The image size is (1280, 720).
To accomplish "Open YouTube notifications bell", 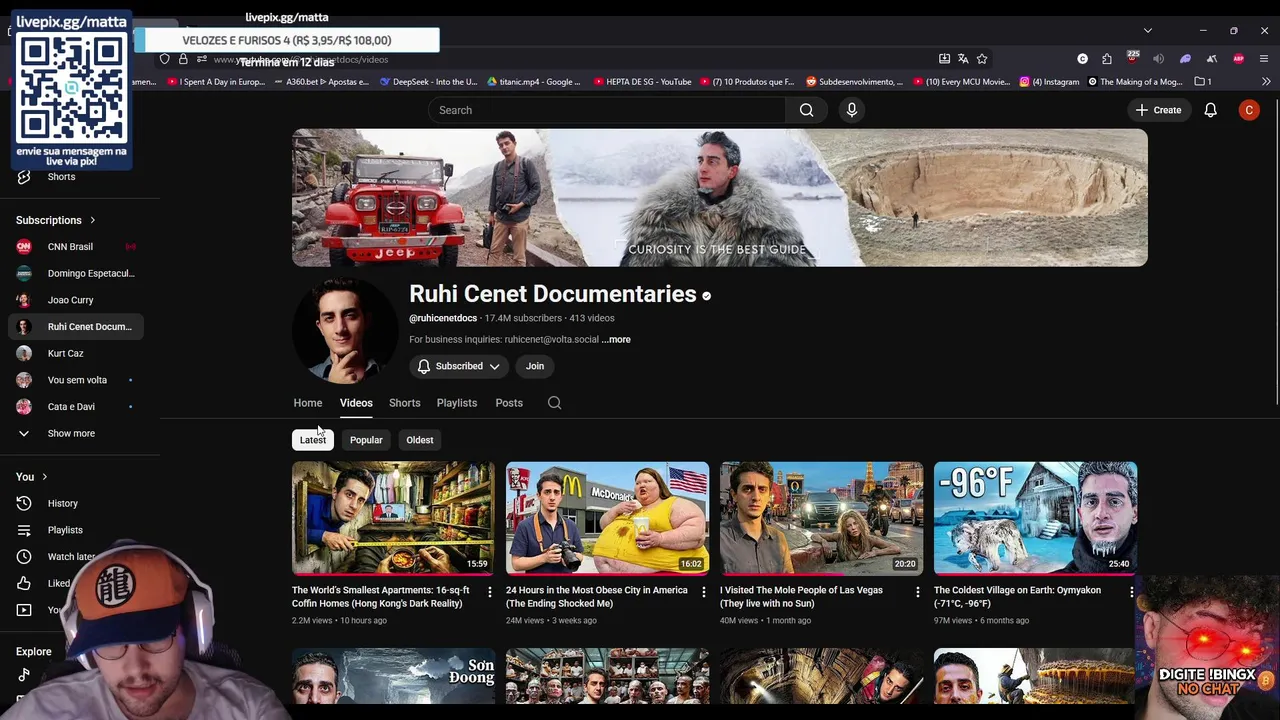I will point(1210,110).
